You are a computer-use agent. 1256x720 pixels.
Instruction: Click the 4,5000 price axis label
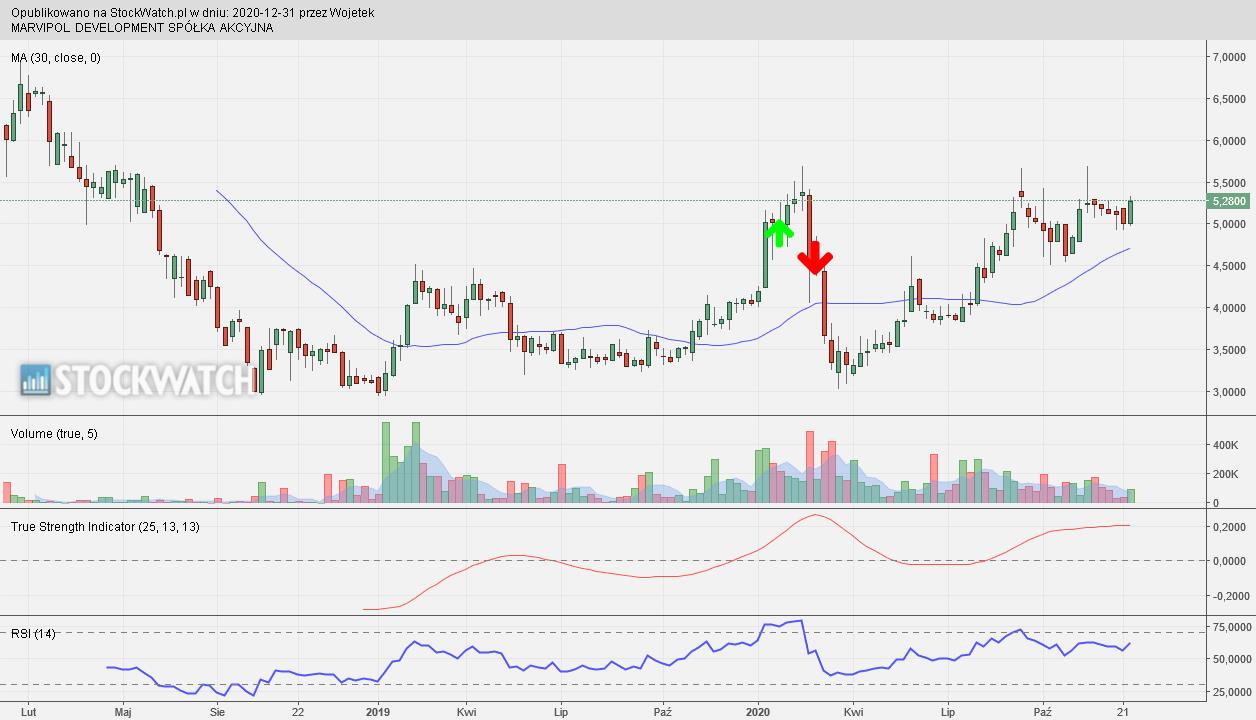click(x=1229, y=267)
